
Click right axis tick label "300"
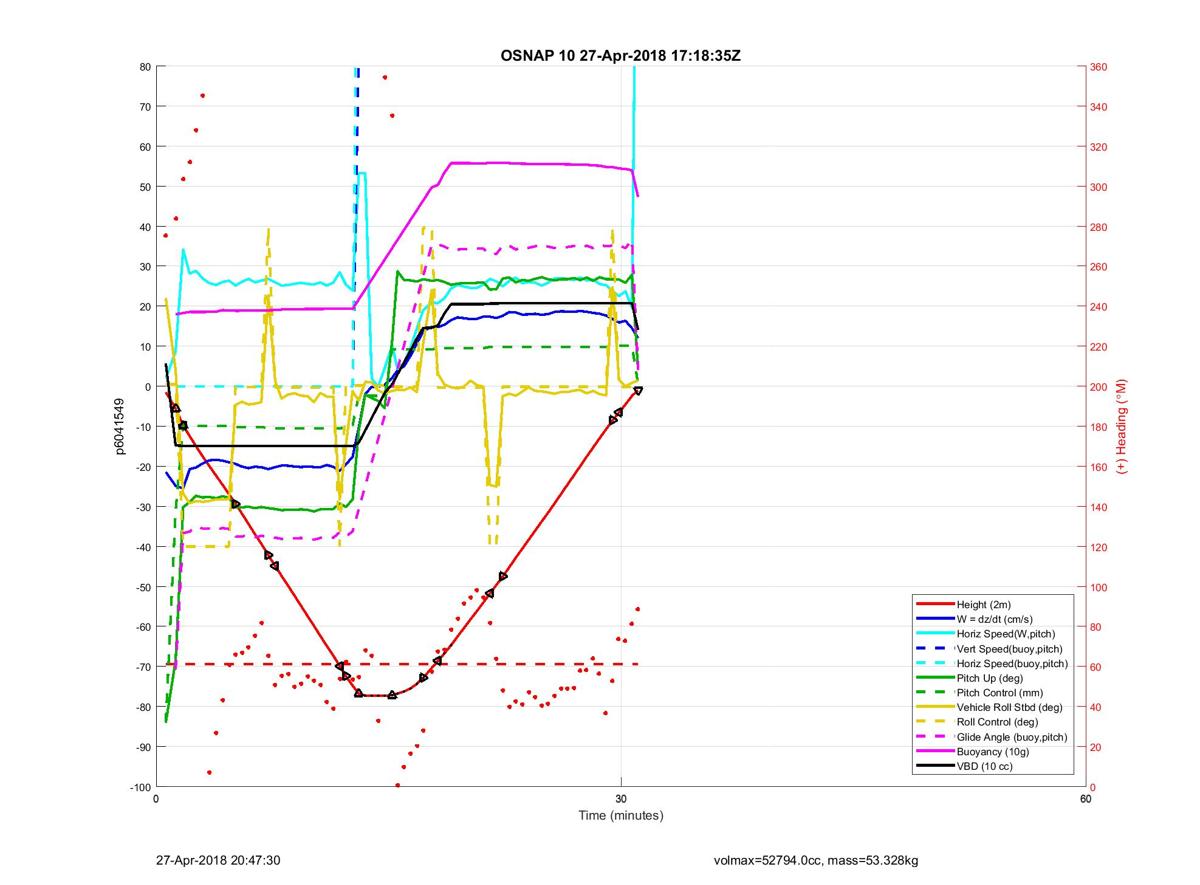coord(1099,187)
